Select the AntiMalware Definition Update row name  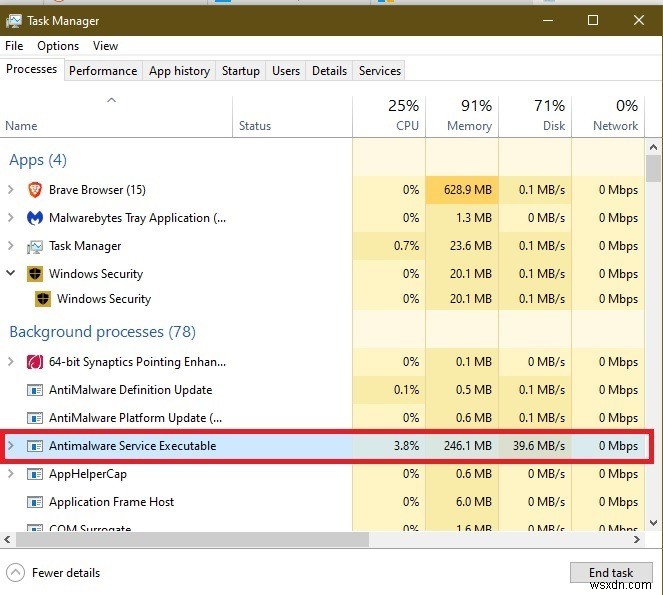click(x=131, y=390)
